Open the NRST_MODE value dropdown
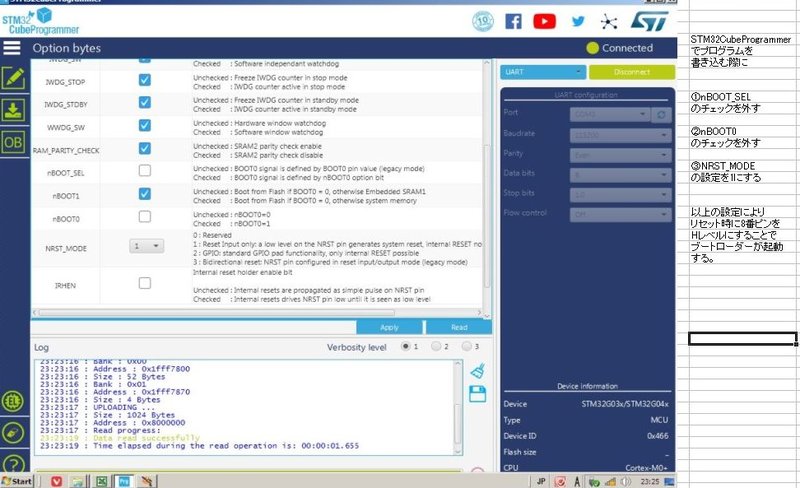 coord(145,245)
